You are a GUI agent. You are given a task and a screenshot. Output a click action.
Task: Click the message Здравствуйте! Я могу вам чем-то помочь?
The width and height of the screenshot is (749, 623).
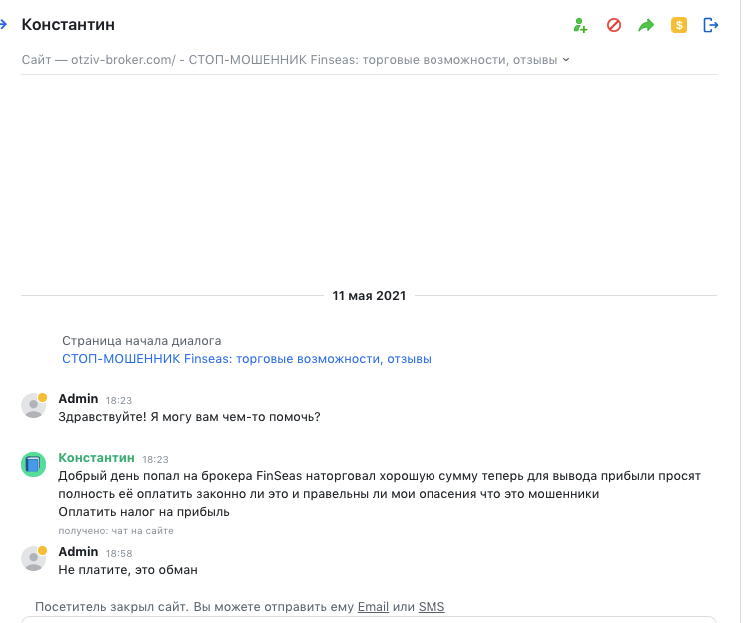[189, 417]
